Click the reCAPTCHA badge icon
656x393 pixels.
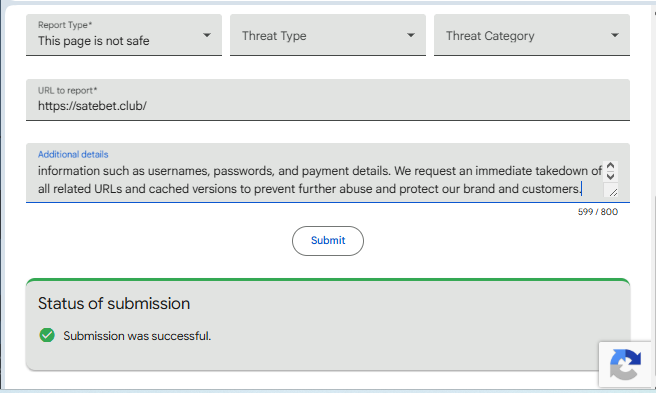tap(625, 365)
